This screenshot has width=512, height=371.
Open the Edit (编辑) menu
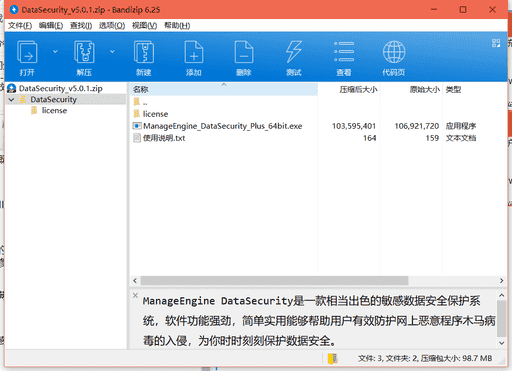point(51,26)
